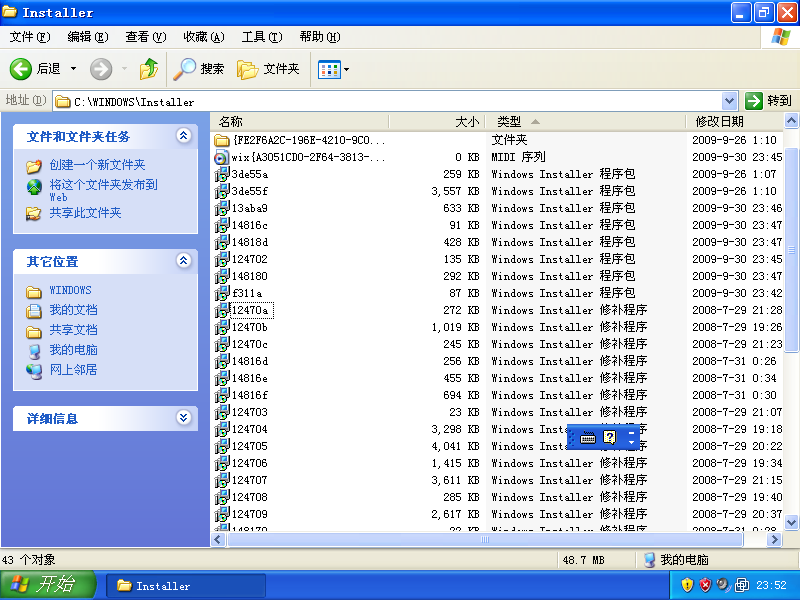Click the Installer taskbar button
Image resolution: width=800 pixels, height=600 pixels.
coord(186,586)
